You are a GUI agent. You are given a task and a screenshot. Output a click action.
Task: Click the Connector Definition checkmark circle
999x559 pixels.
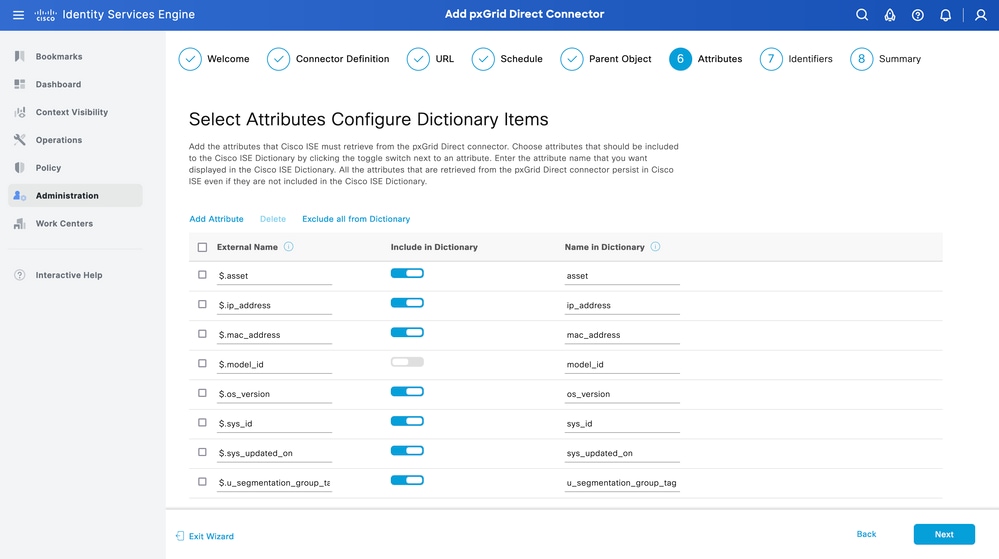coord(278,59)
